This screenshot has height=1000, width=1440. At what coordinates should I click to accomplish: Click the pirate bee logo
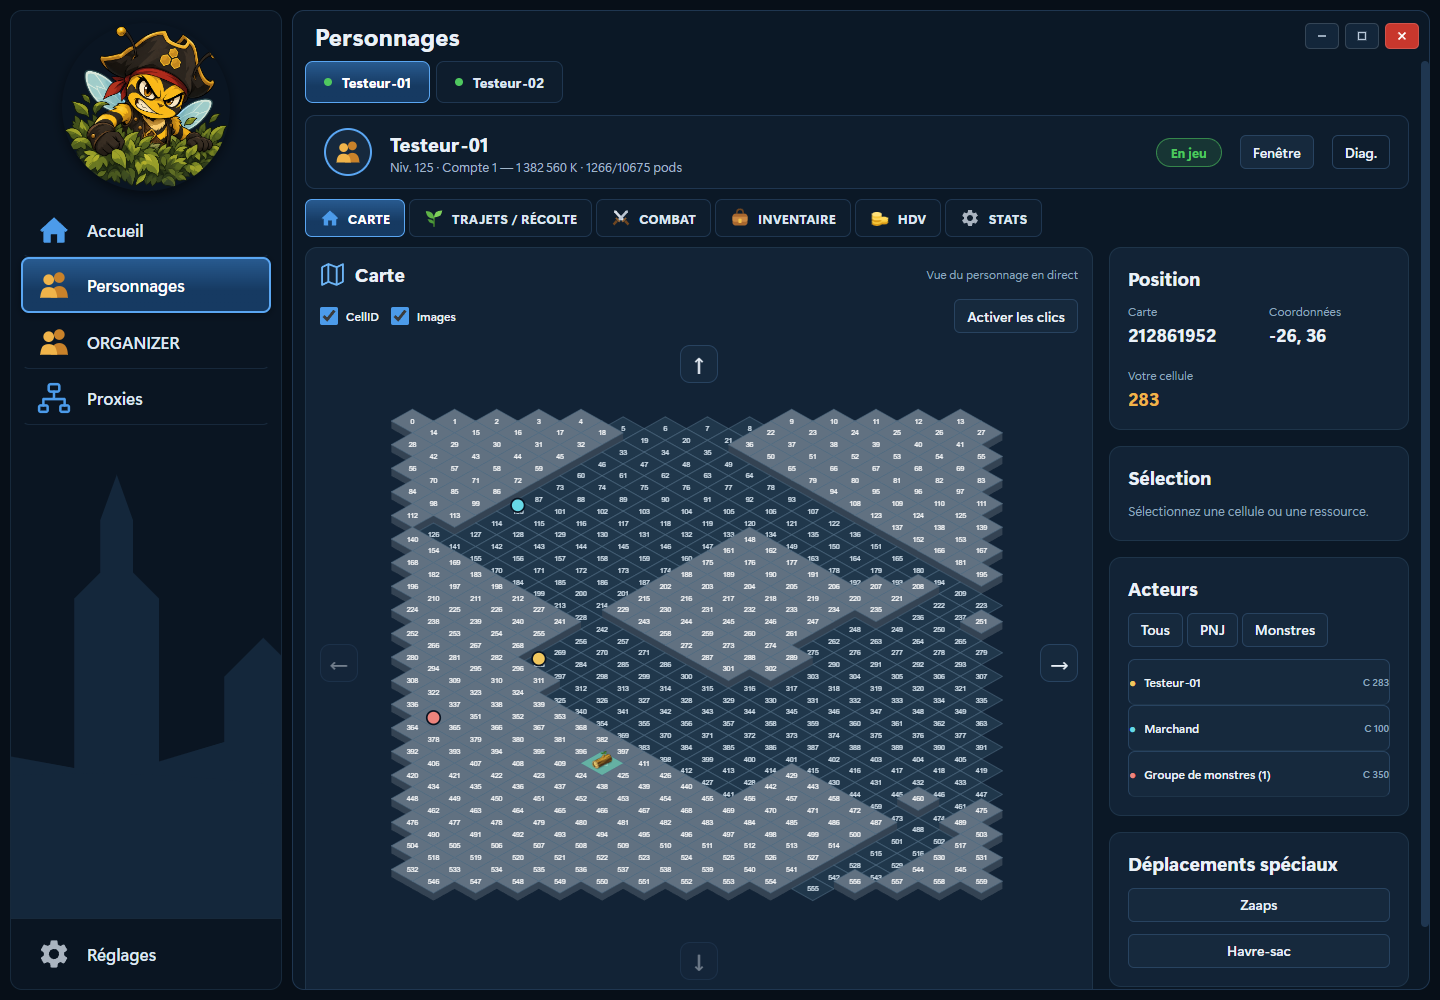click(x=146, y=106)
